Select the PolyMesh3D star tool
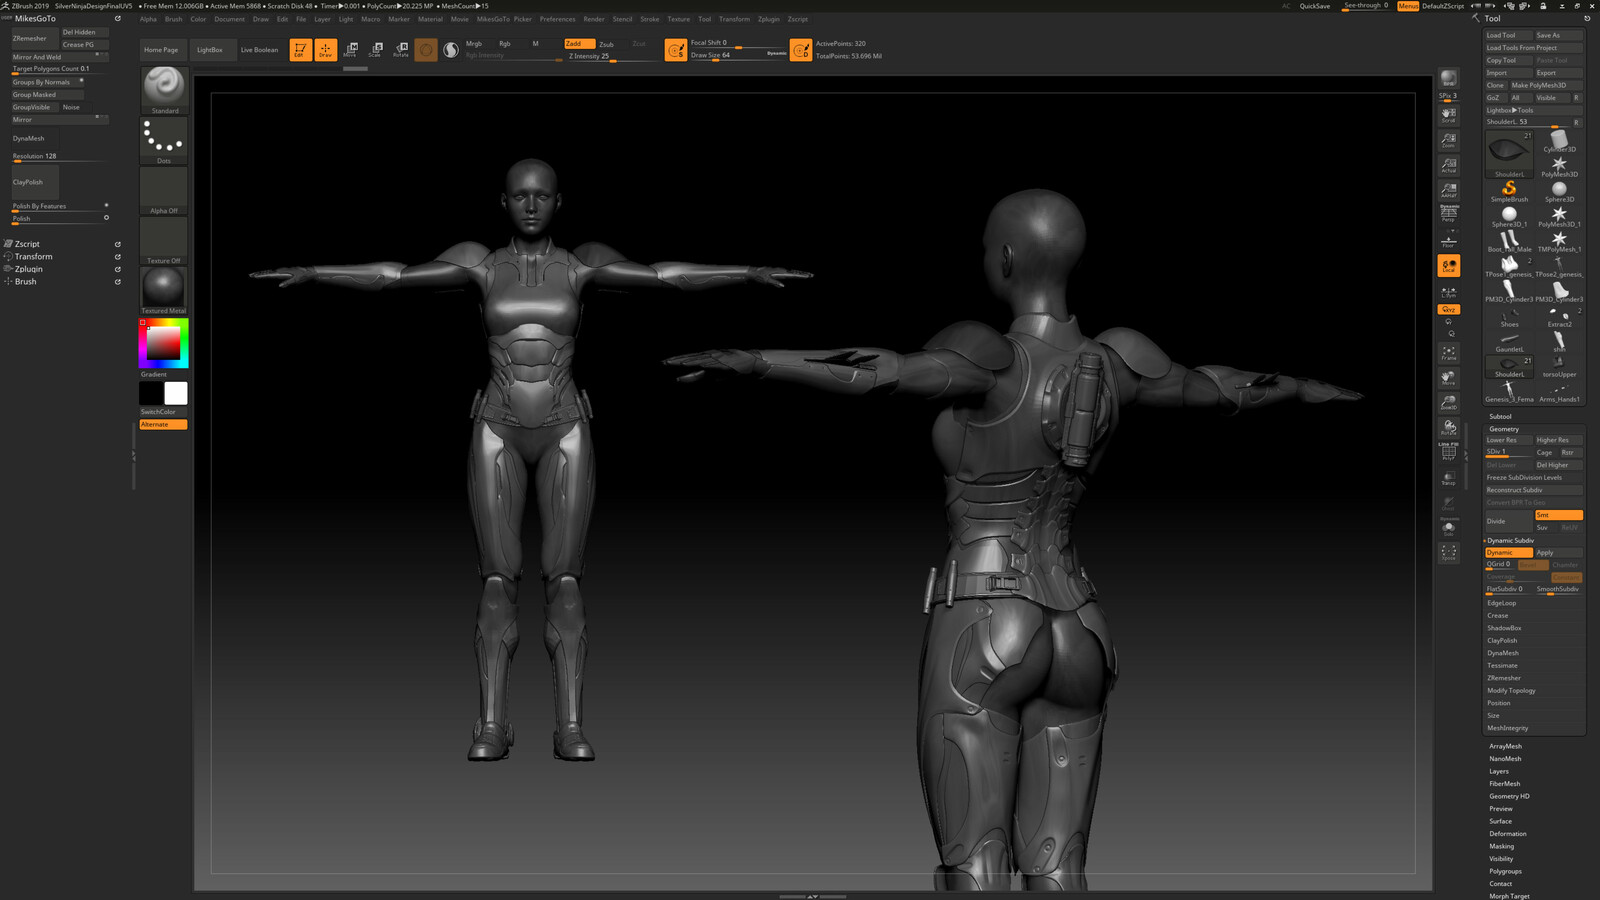 click(x=1559, y=165)
